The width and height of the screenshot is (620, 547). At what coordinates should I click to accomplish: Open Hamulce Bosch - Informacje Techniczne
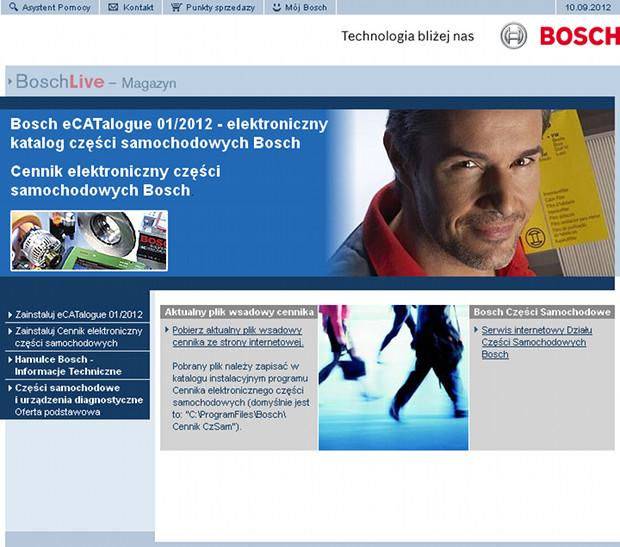click(x=68, y=365)
